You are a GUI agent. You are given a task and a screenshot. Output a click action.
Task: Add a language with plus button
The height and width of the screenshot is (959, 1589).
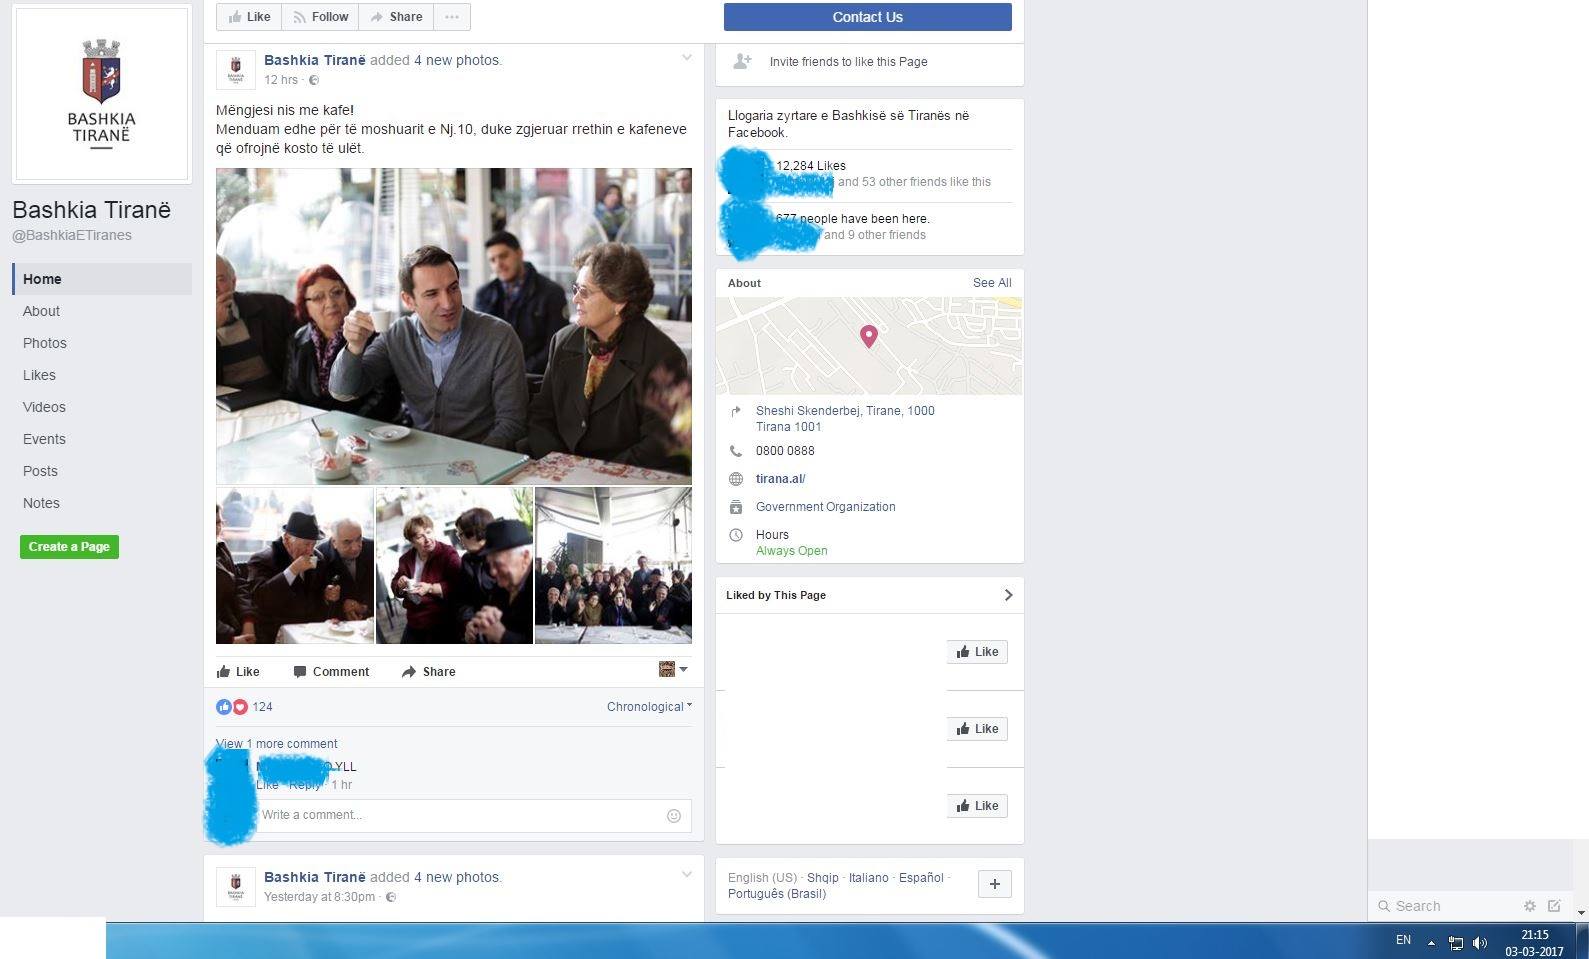994,884
